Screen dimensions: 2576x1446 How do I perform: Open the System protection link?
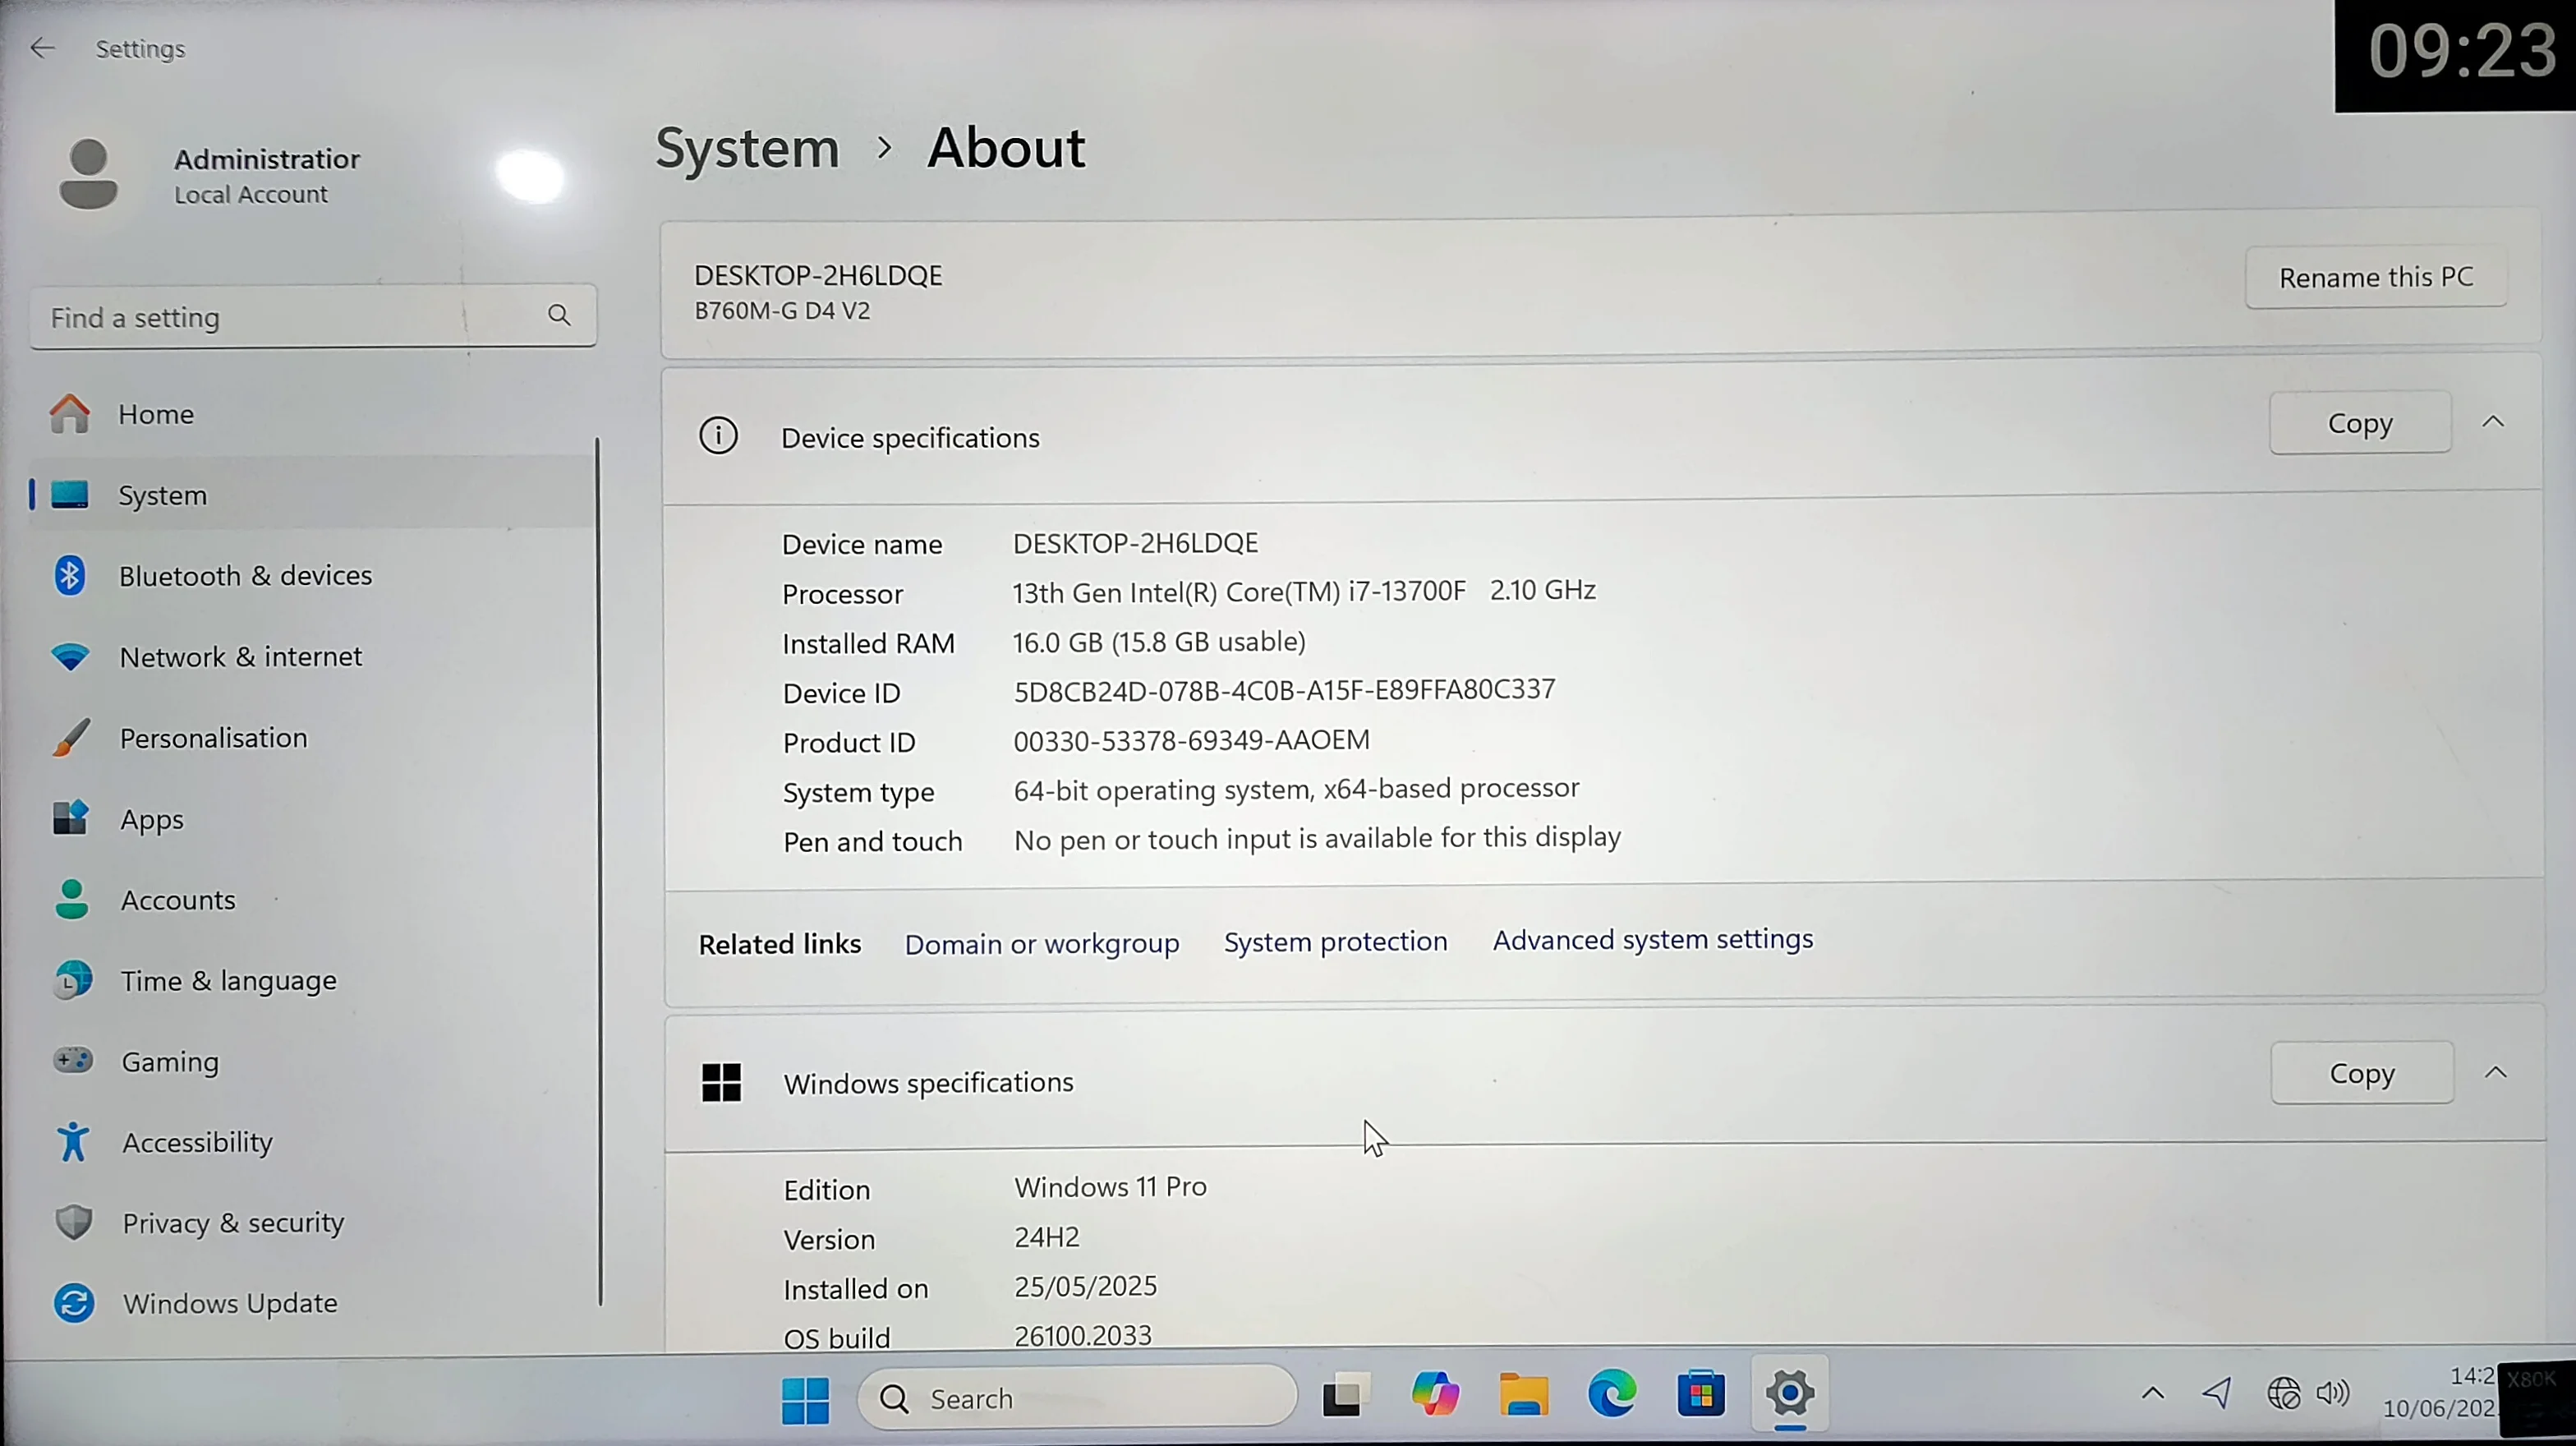[x=1335, y=941]
